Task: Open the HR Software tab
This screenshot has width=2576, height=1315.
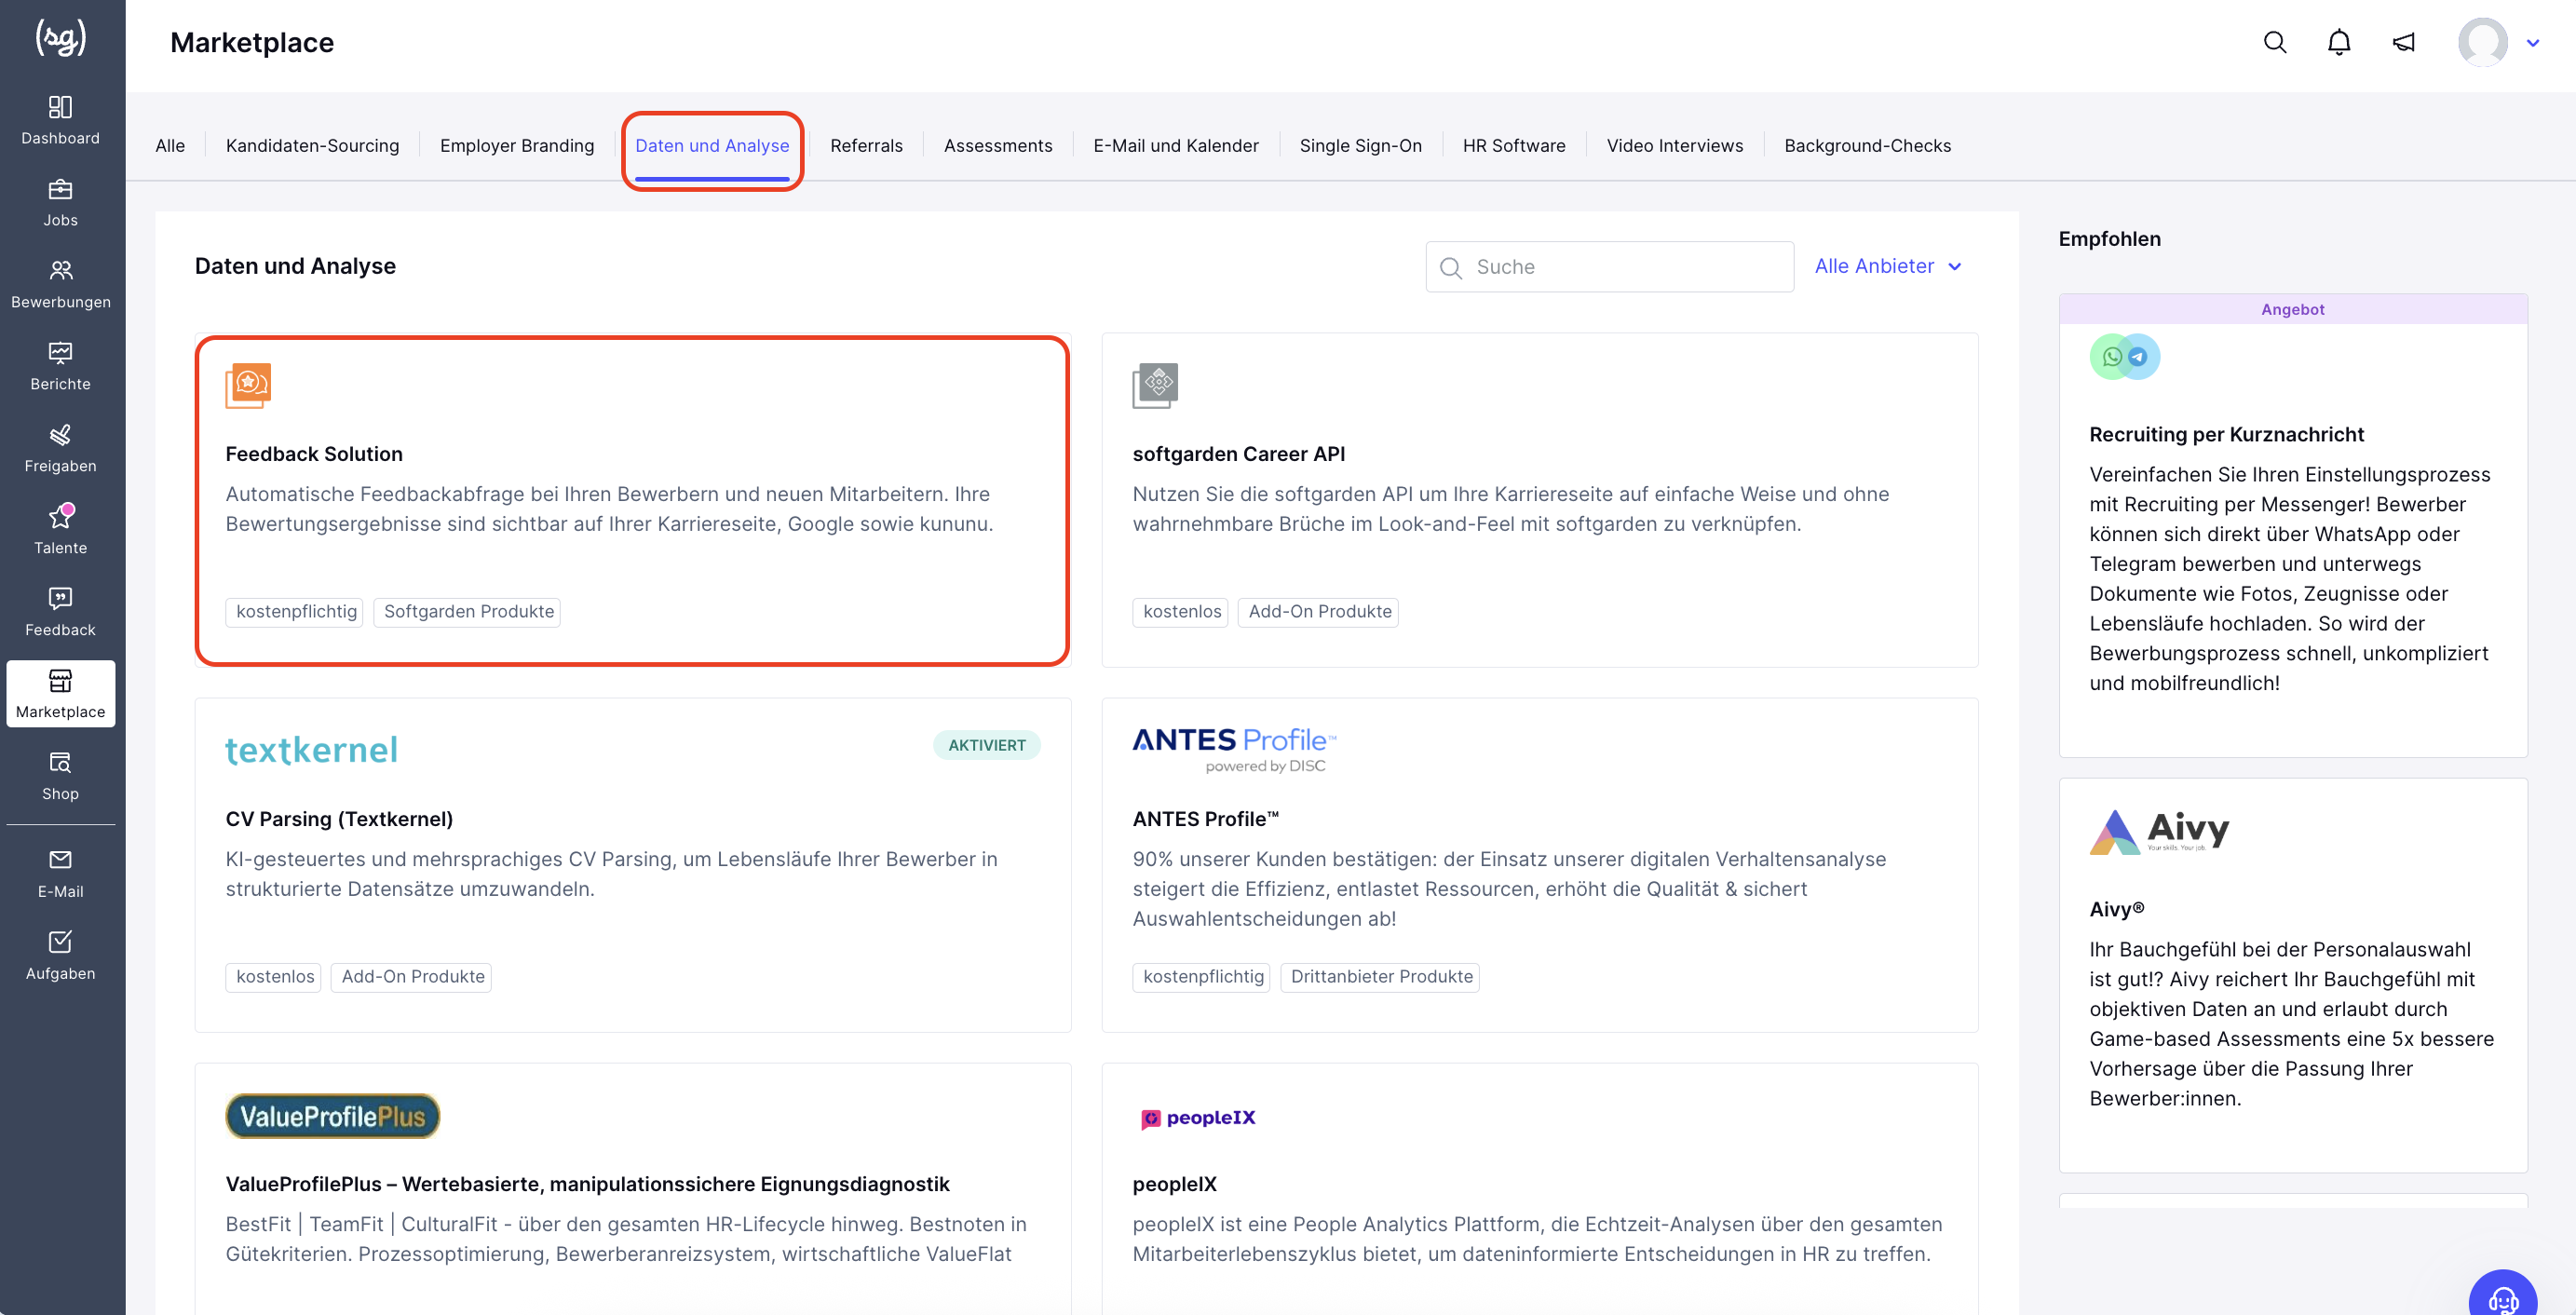Action: 1514,146
